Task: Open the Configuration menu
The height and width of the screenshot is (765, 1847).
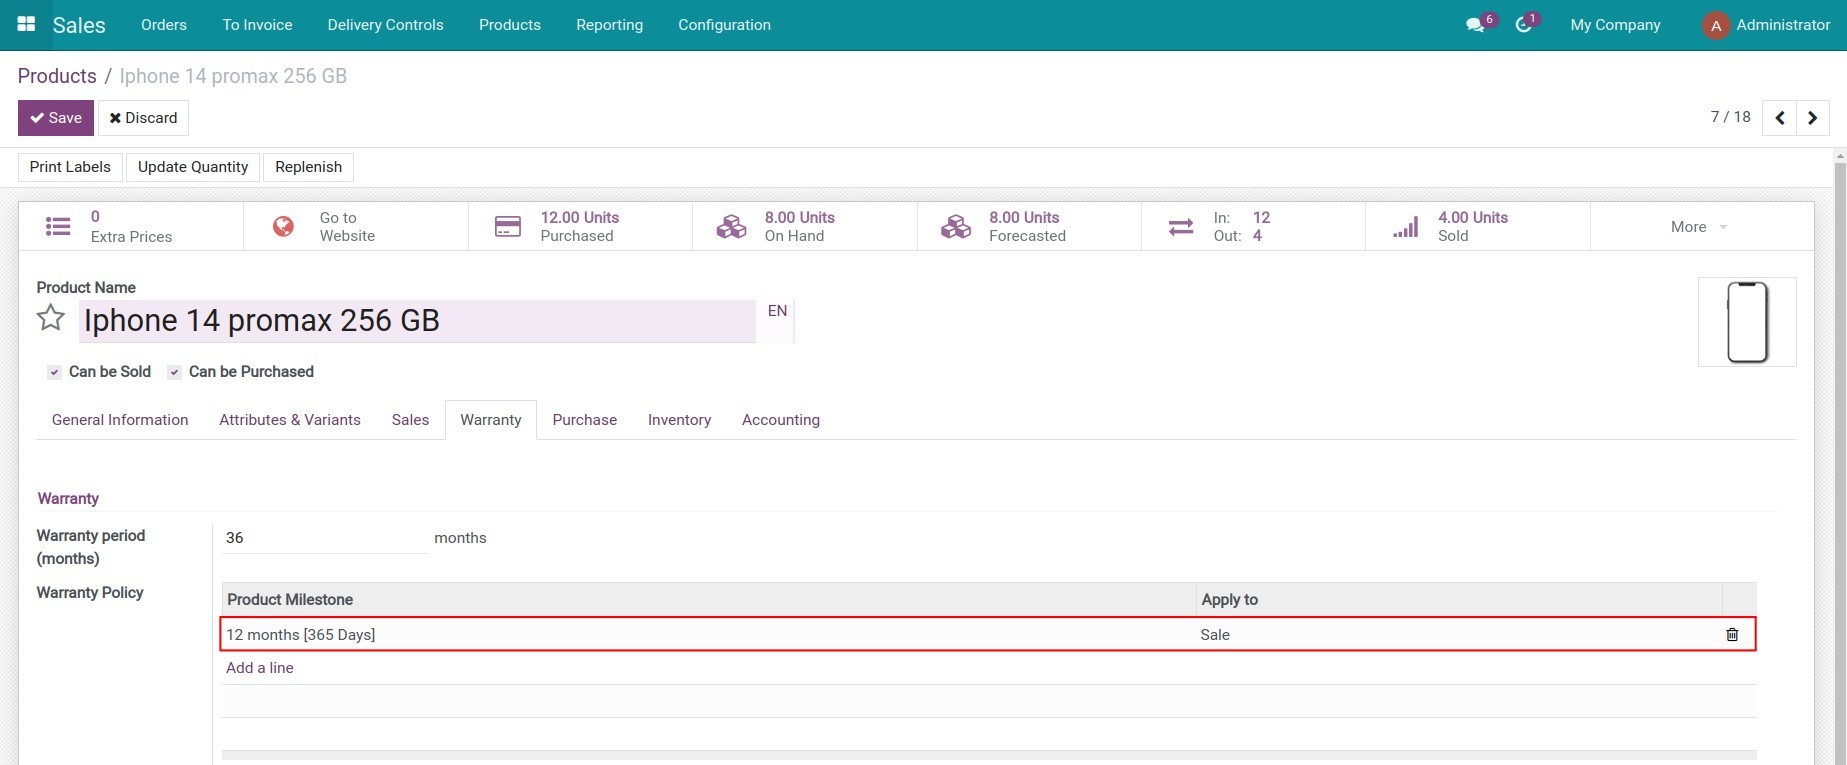Action: 724,25
